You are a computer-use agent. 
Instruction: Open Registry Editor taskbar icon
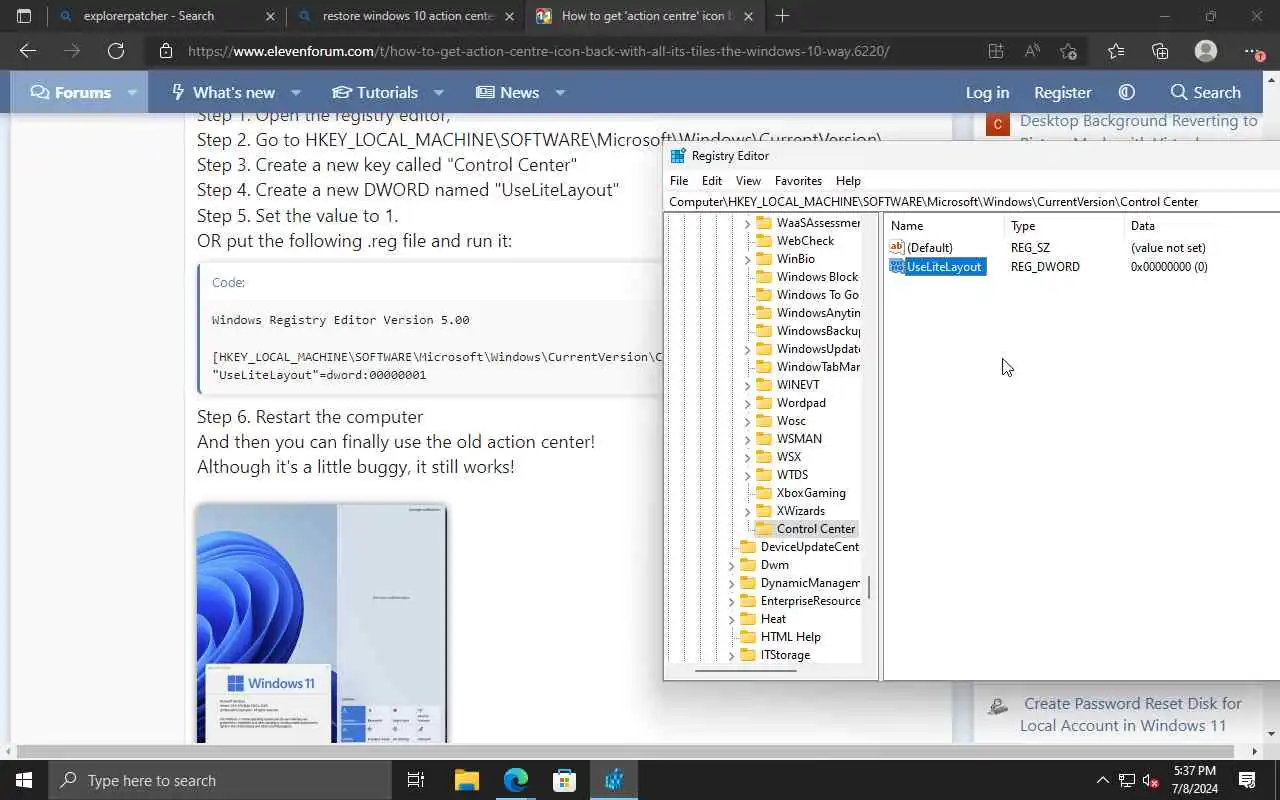(614, 780)
